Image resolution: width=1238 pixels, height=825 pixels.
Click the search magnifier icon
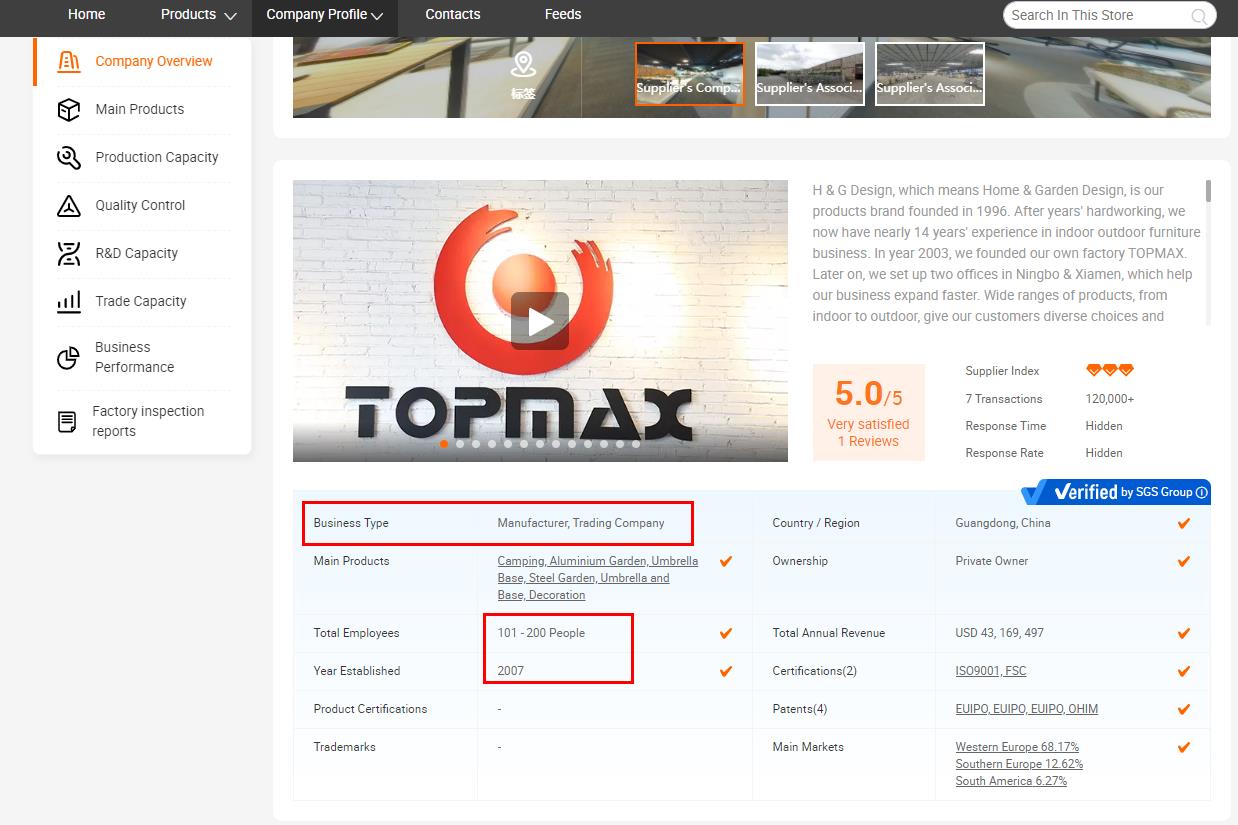(1199, 15)
